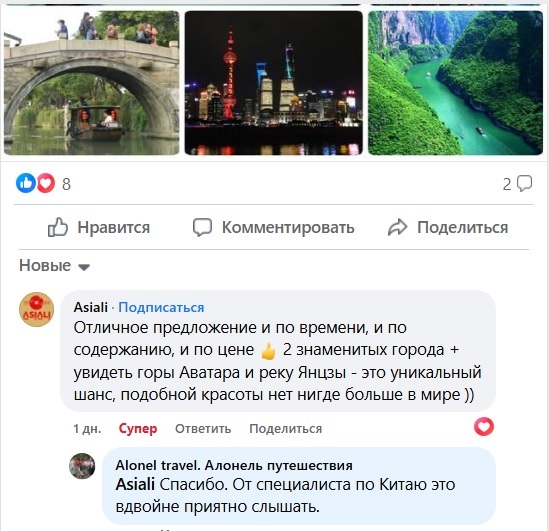Open the Asiali commenter name link
Screen dimensions: 549x531
pyautogui.click(x=91, y=307)
